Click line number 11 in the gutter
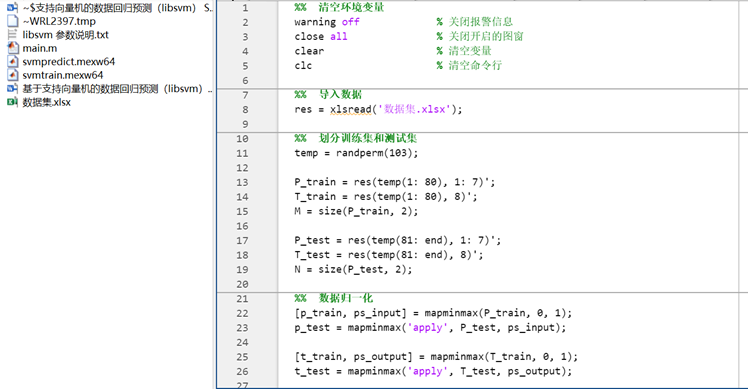Image resolution: width=748 pixels, height=389 pixels. point(242,153)
